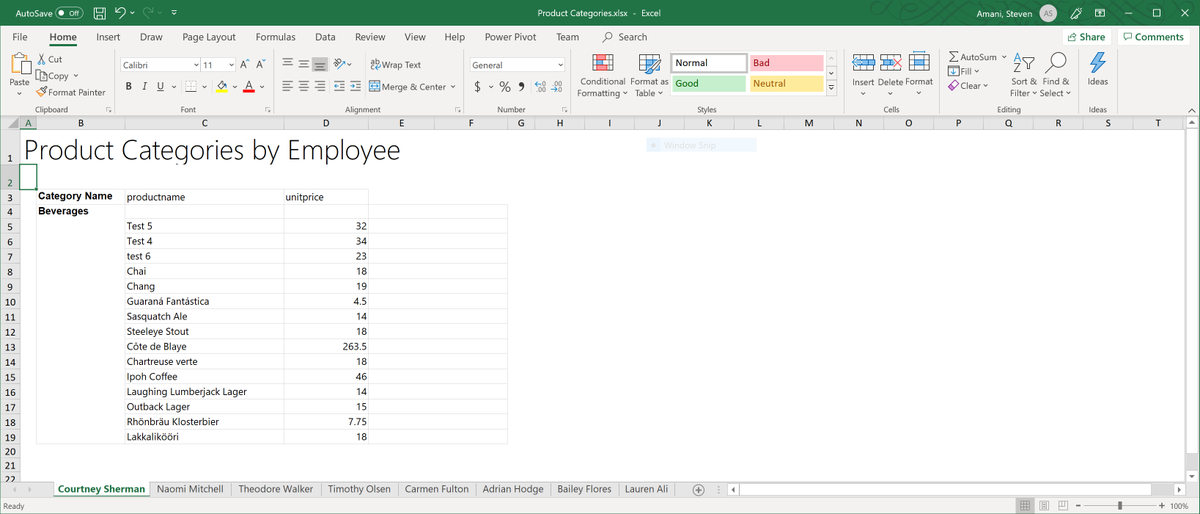Click Insert cells icon
Screen dimensions: 1200x514
[x=863, y=64]
